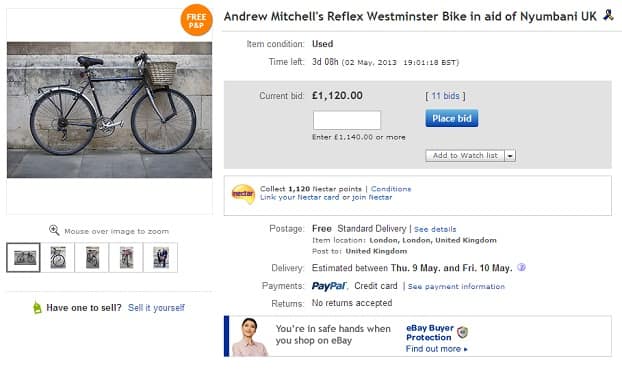Select the fifth thumbnail with the person

[x=161, y=258]
